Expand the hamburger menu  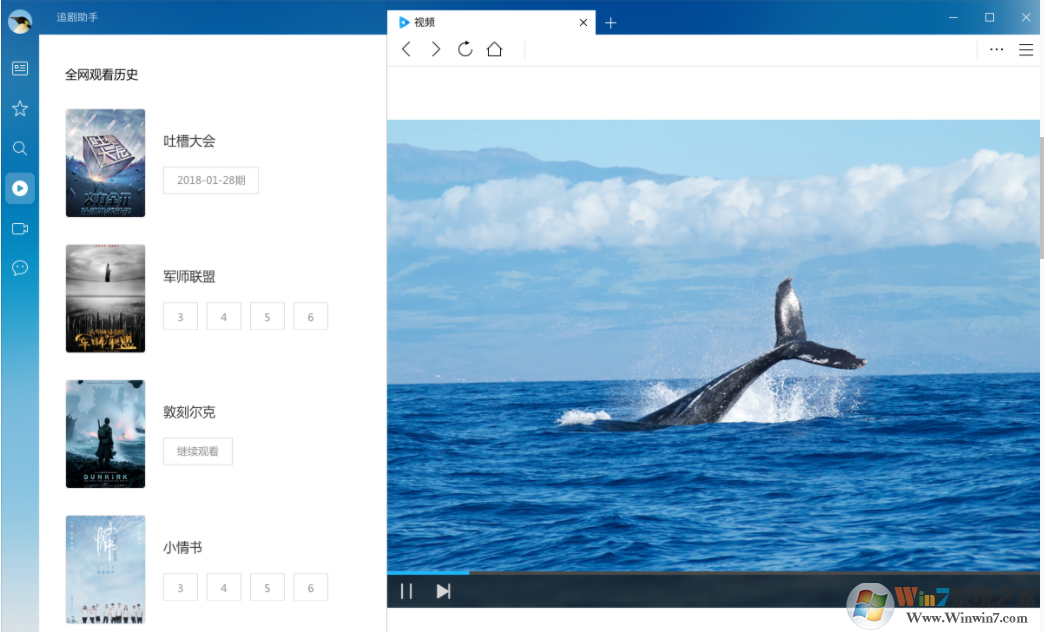1026,49
